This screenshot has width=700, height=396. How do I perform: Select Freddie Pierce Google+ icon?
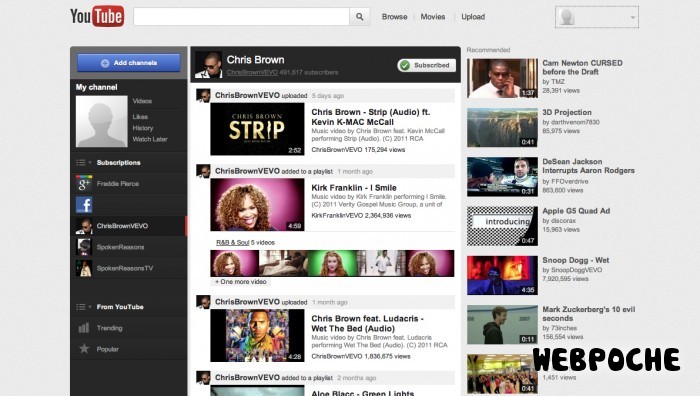83,183
